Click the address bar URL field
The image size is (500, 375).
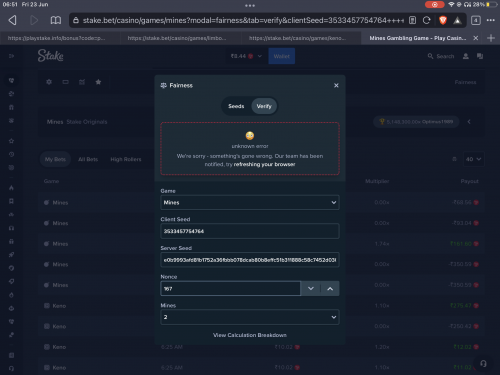(x=243, y=20)
